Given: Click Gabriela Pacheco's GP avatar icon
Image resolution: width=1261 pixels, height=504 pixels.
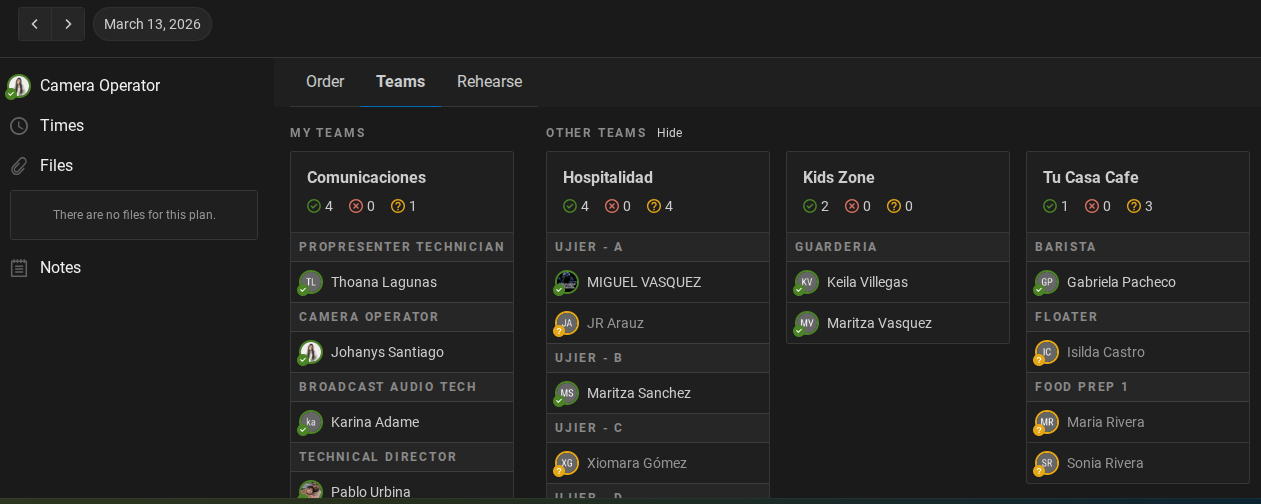Looking at the screenshot, I should tap(1047, 282).
